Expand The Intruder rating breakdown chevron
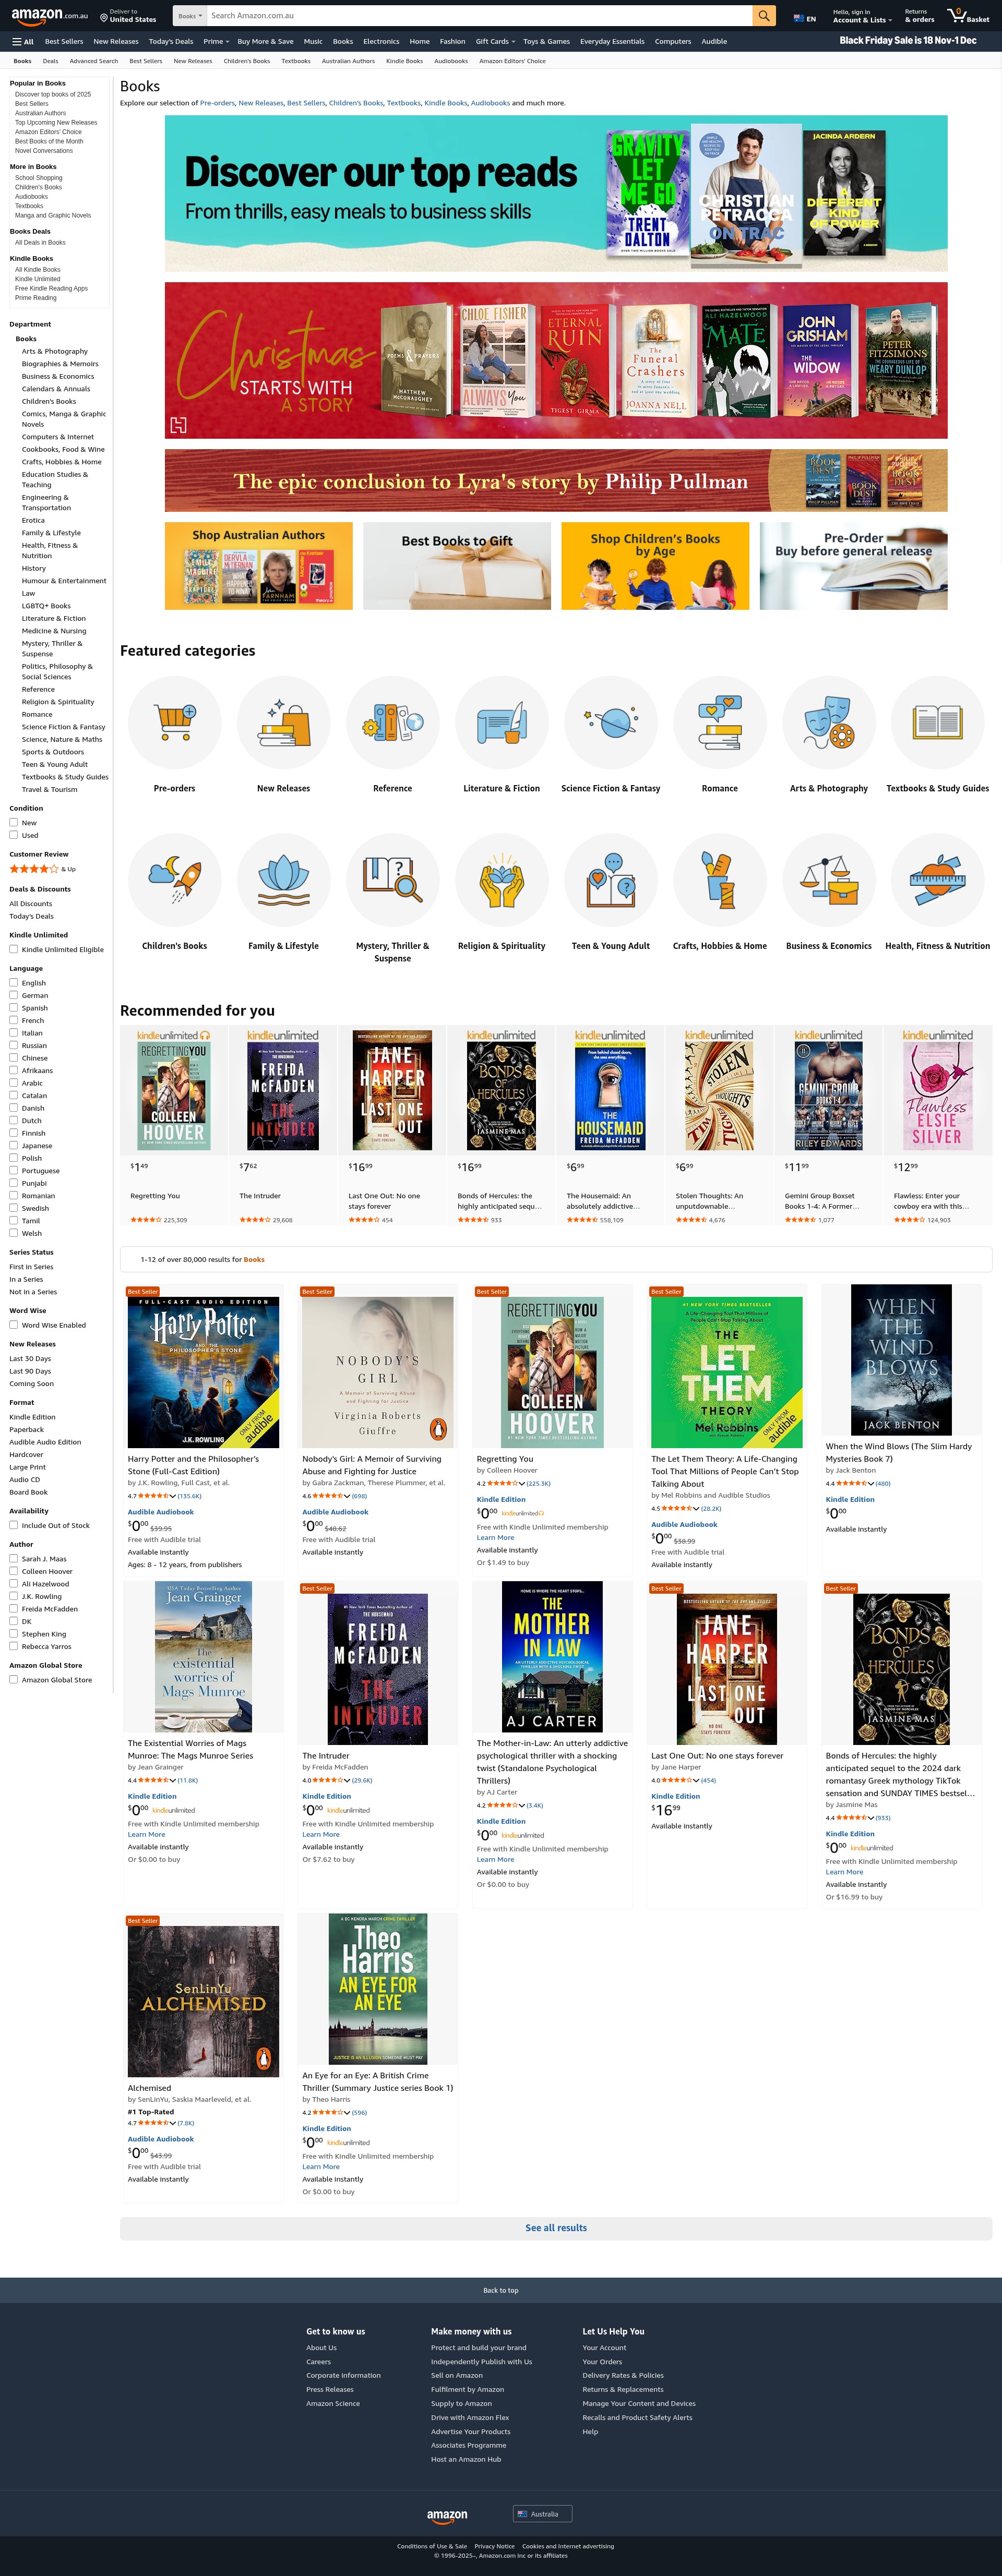This screenshot has height=2576, width=1002. tap(347, 1780)
